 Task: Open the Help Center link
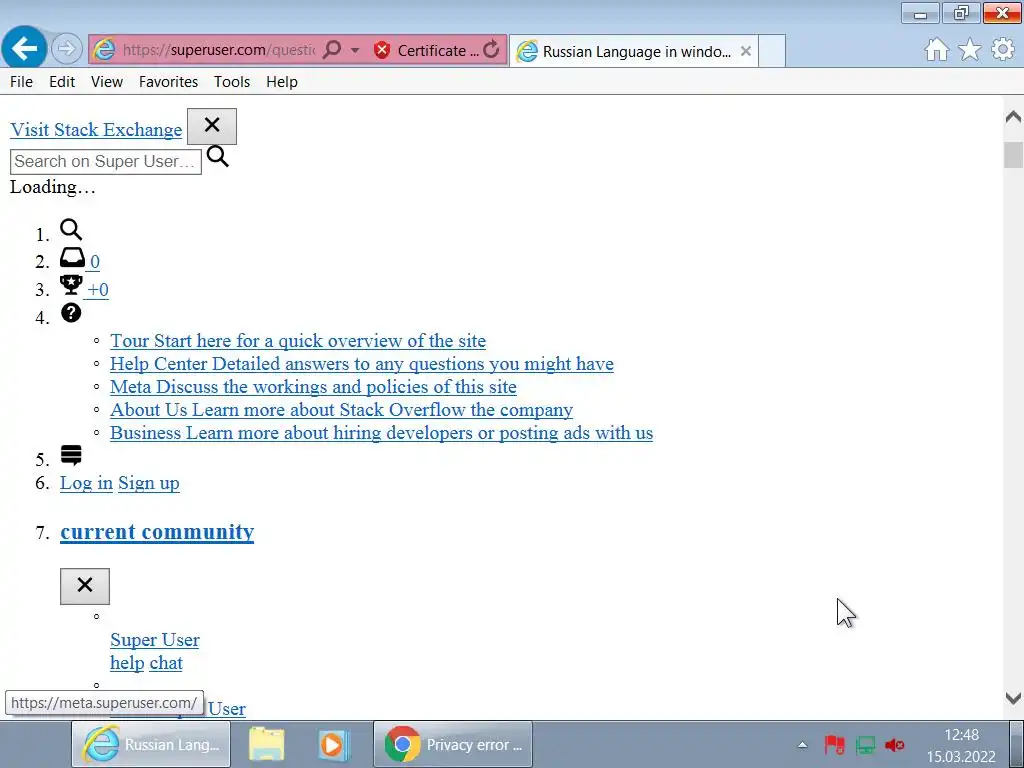pos(362,364)
